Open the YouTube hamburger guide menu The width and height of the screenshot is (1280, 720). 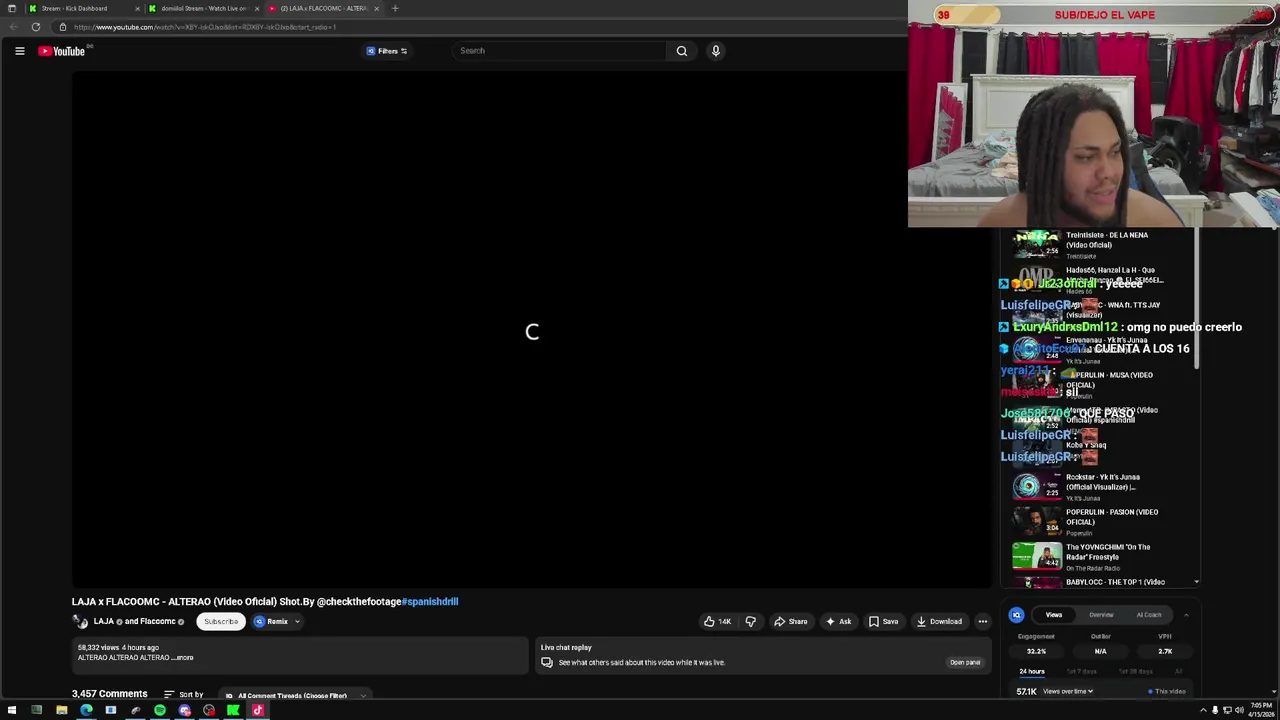(19, 51)
